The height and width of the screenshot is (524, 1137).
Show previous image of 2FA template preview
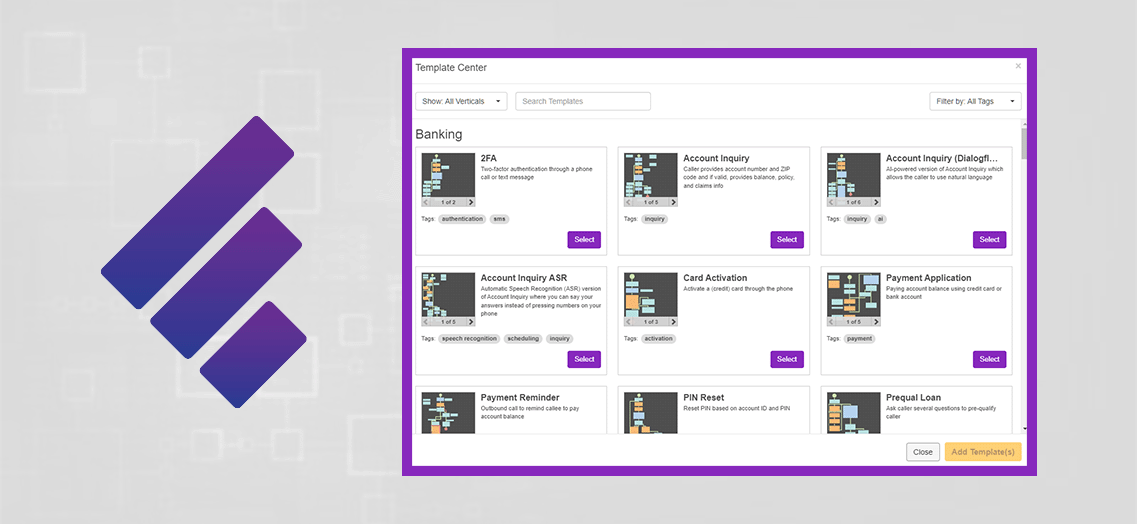coord(426,202)
